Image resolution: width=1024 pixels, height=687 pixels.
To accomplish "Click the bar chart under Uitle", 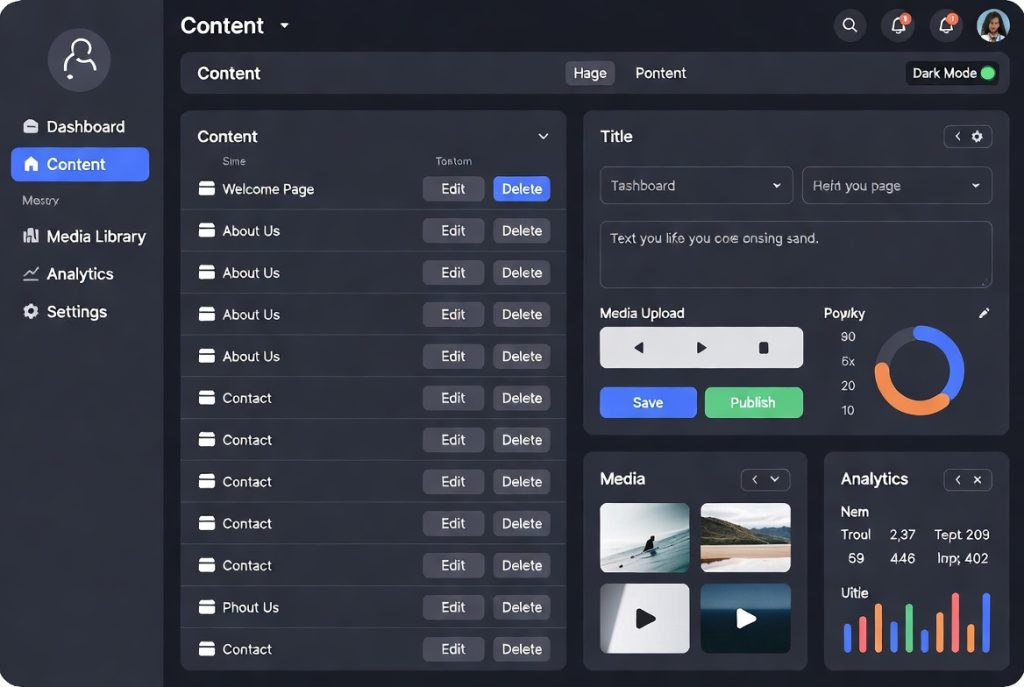I will click(x=917, y=622).
